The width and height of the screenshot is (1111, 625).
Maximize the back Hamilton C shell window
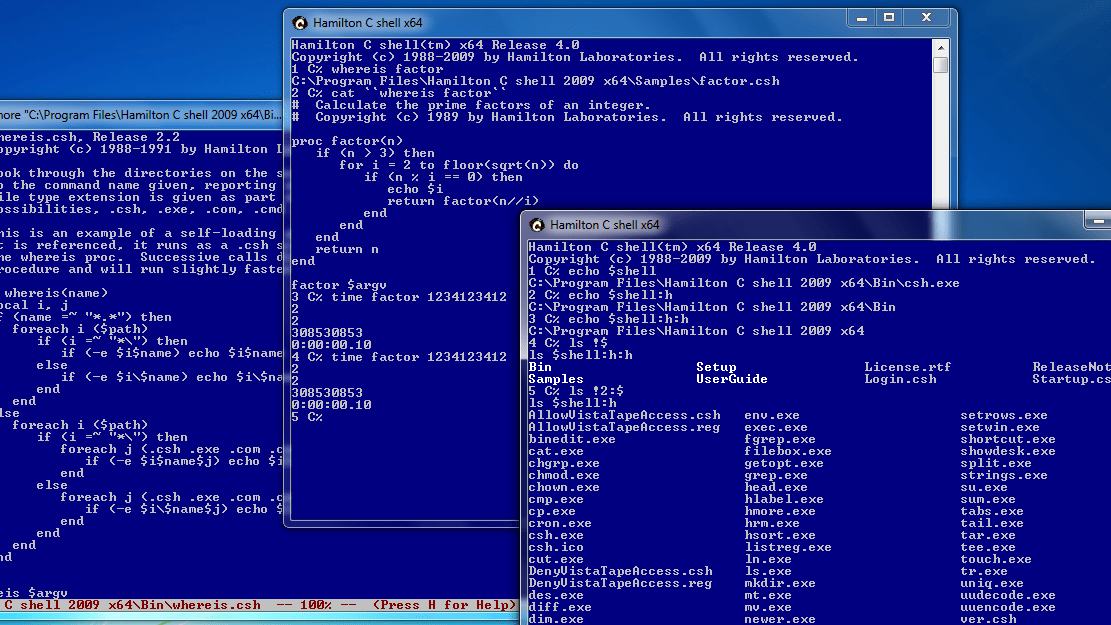tap(889, 18)
